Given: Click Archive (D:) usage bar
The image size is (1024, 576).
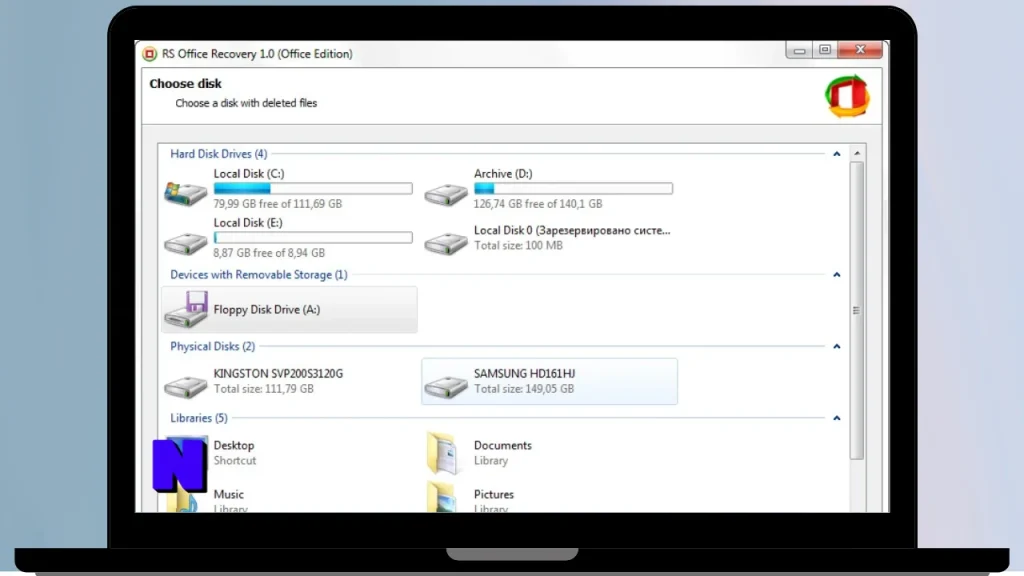Looking at the screenshot, I should [x=573, y=189].
